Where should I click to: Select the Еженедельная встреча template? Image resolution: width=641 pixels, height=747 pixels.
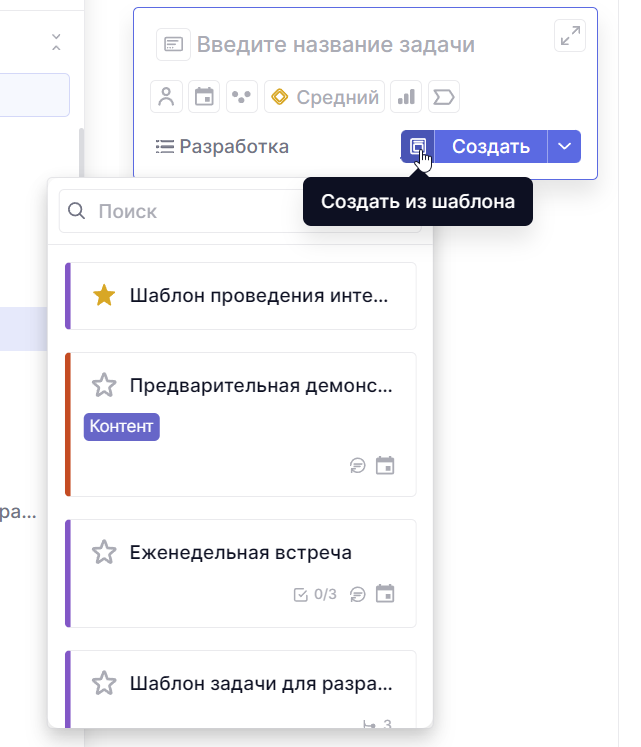point(241,553)
